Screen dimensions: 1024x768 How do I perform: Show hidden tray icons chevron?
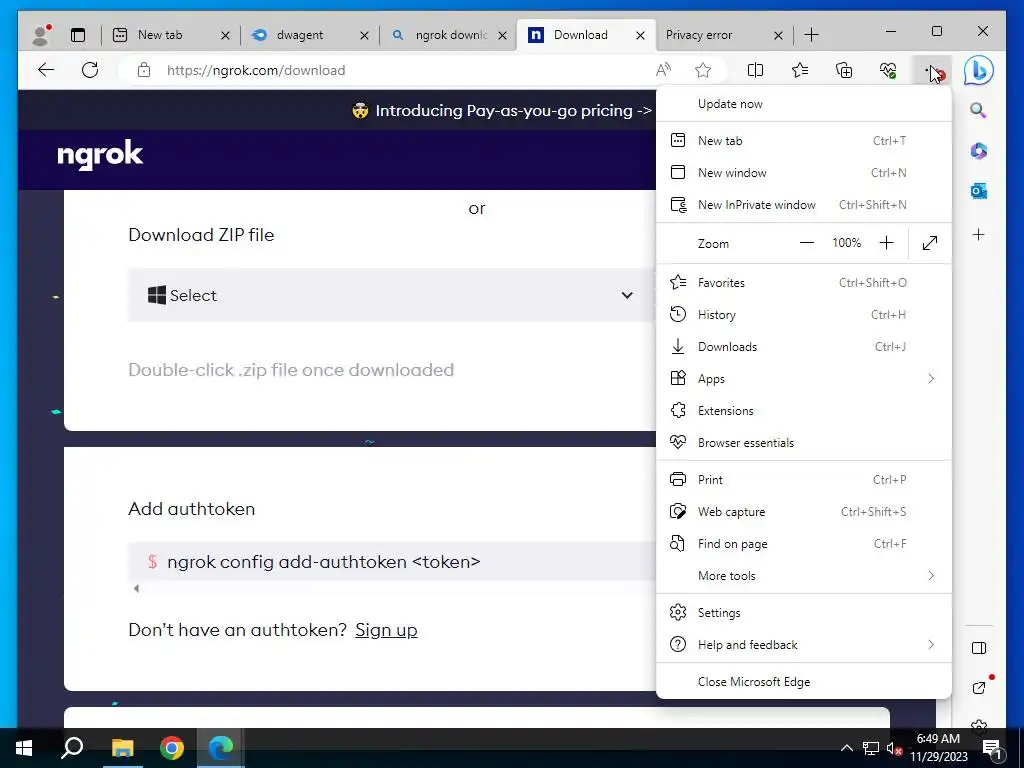click(846, 748)
